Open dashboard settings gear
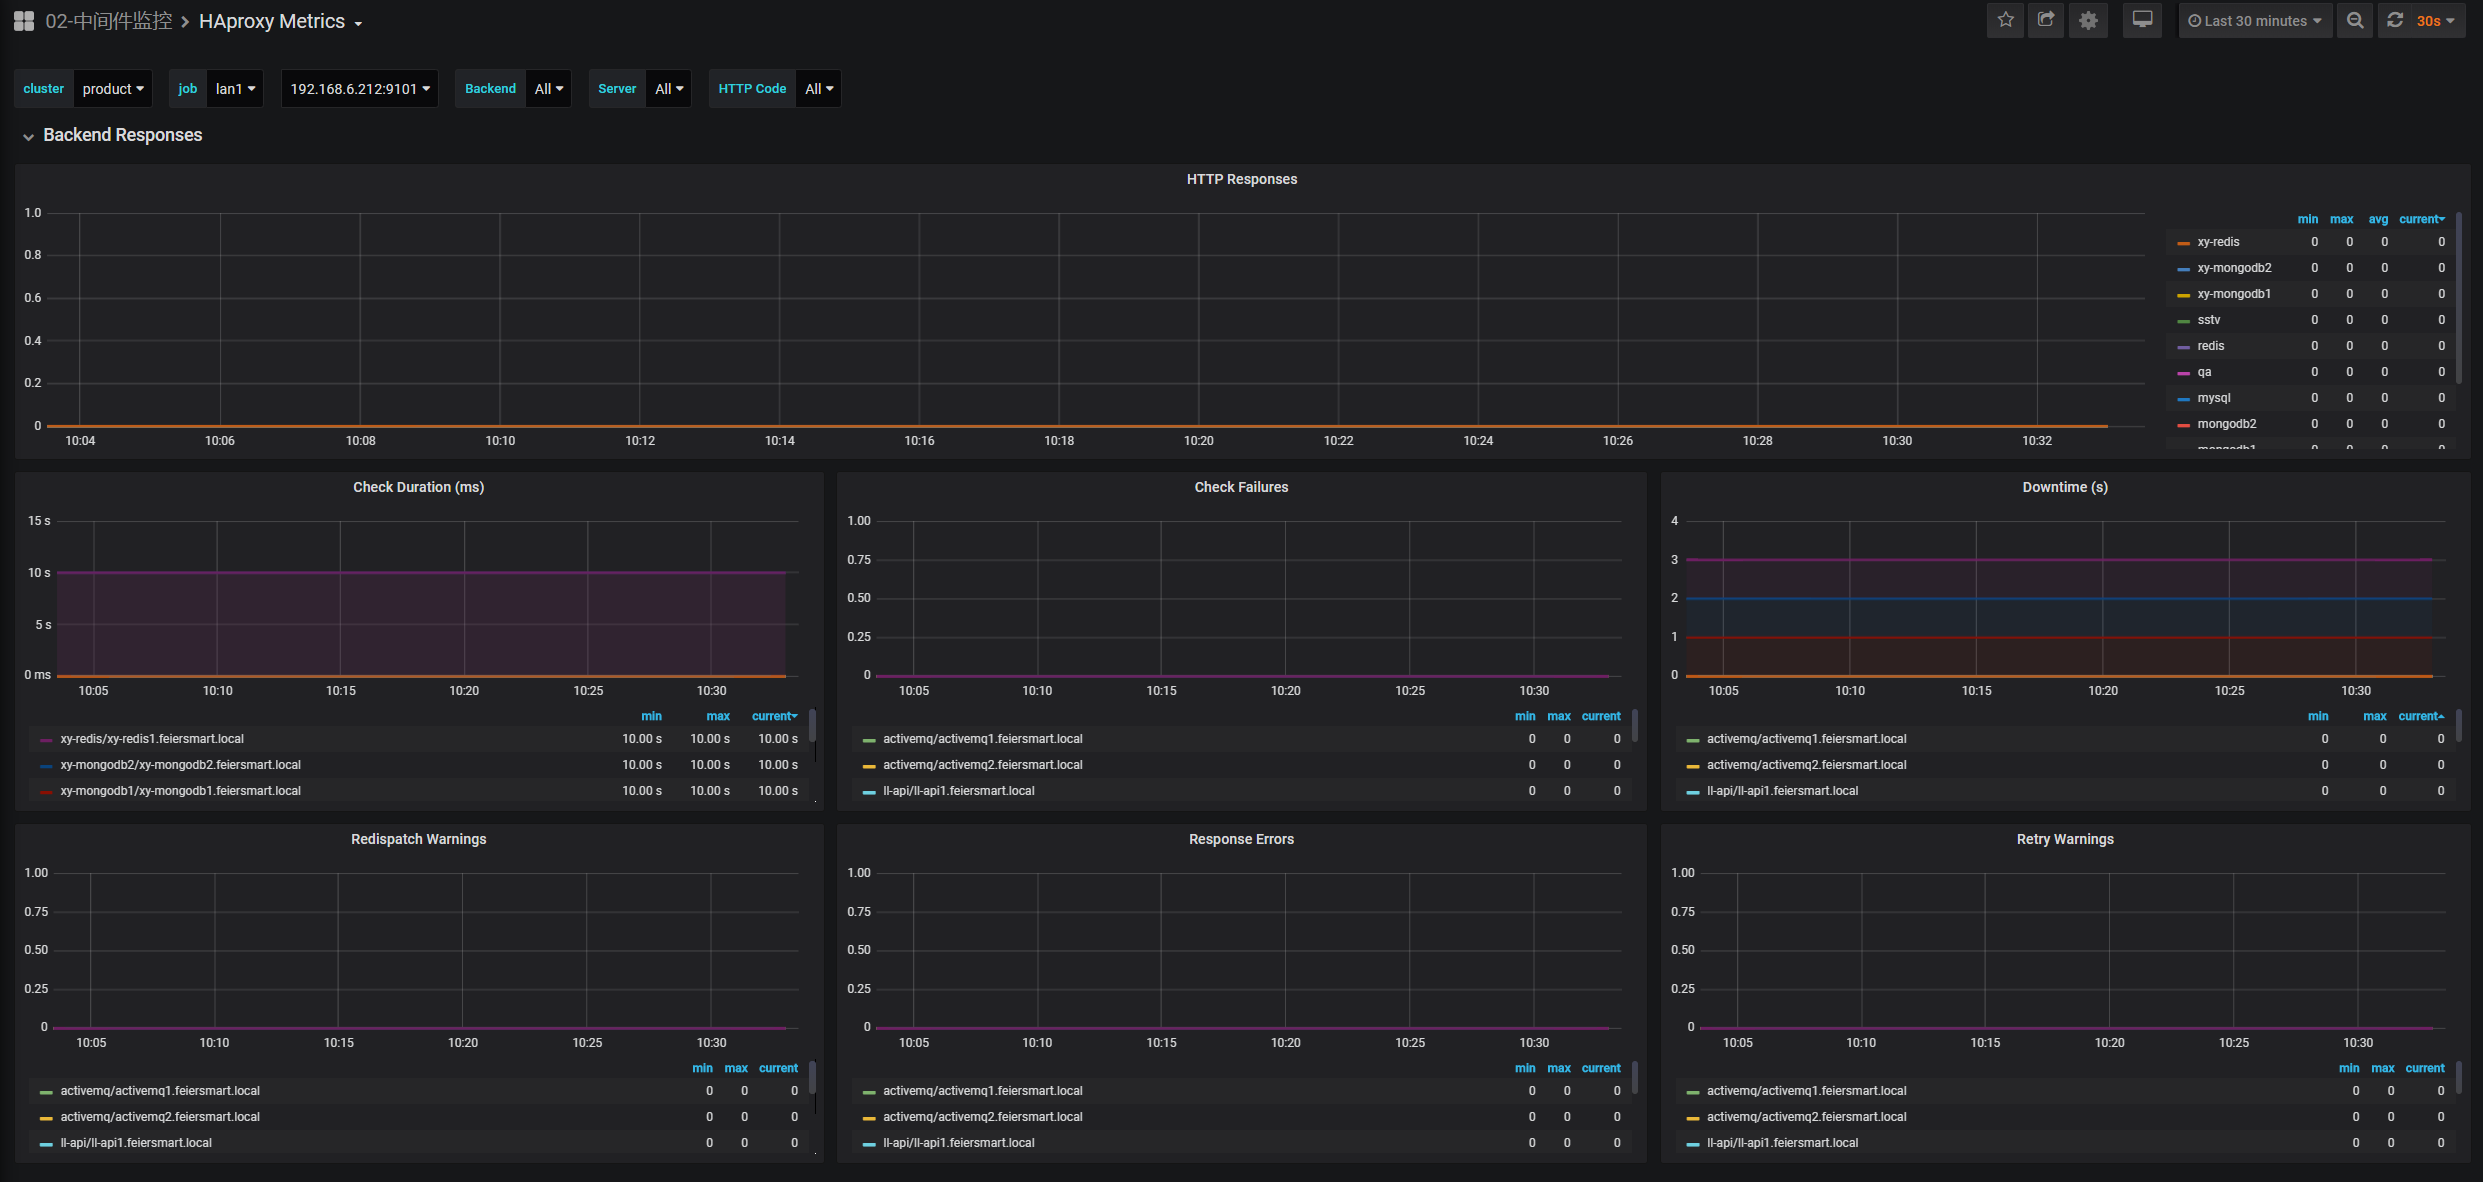The width and height of the screenshot is (2483, 1182). (2088, 20)
